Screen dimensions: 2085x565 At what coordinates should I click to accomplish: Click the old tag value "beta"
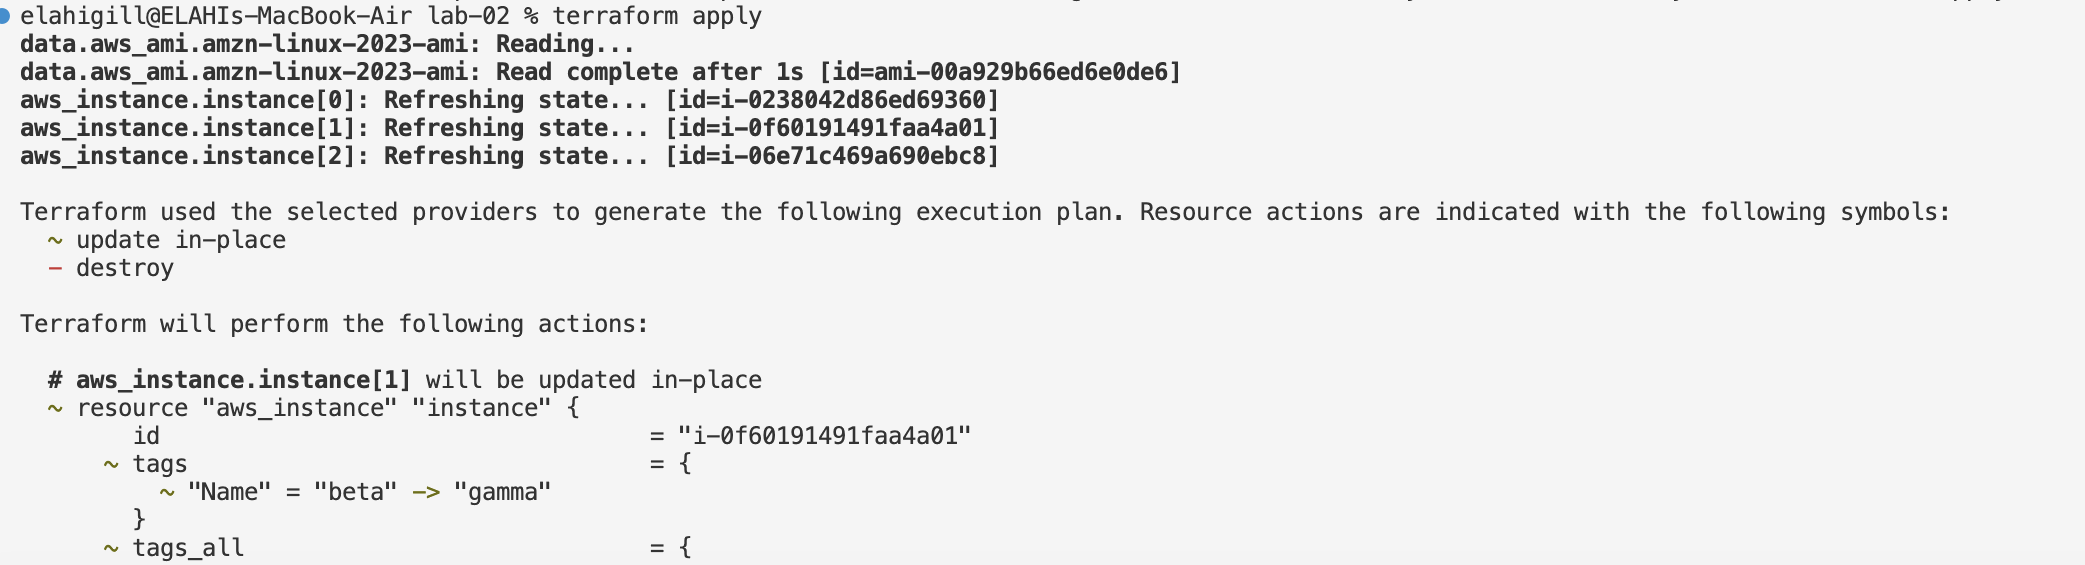coord(355,492)
